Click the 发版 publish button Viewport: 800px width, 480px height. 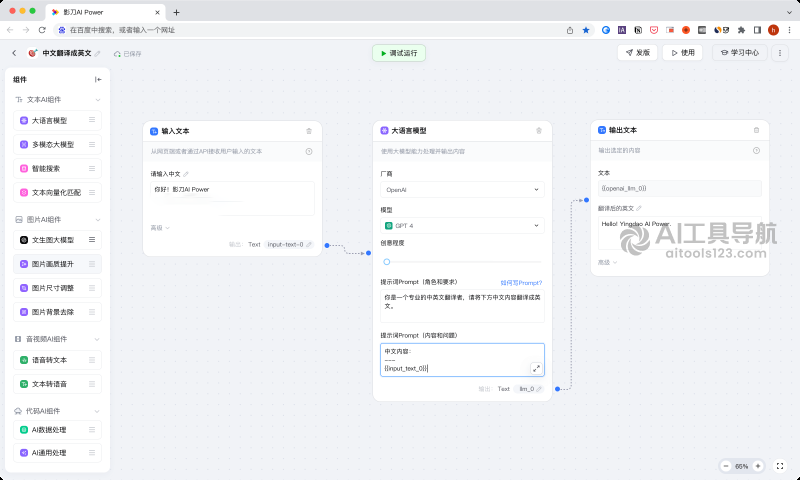637,53
